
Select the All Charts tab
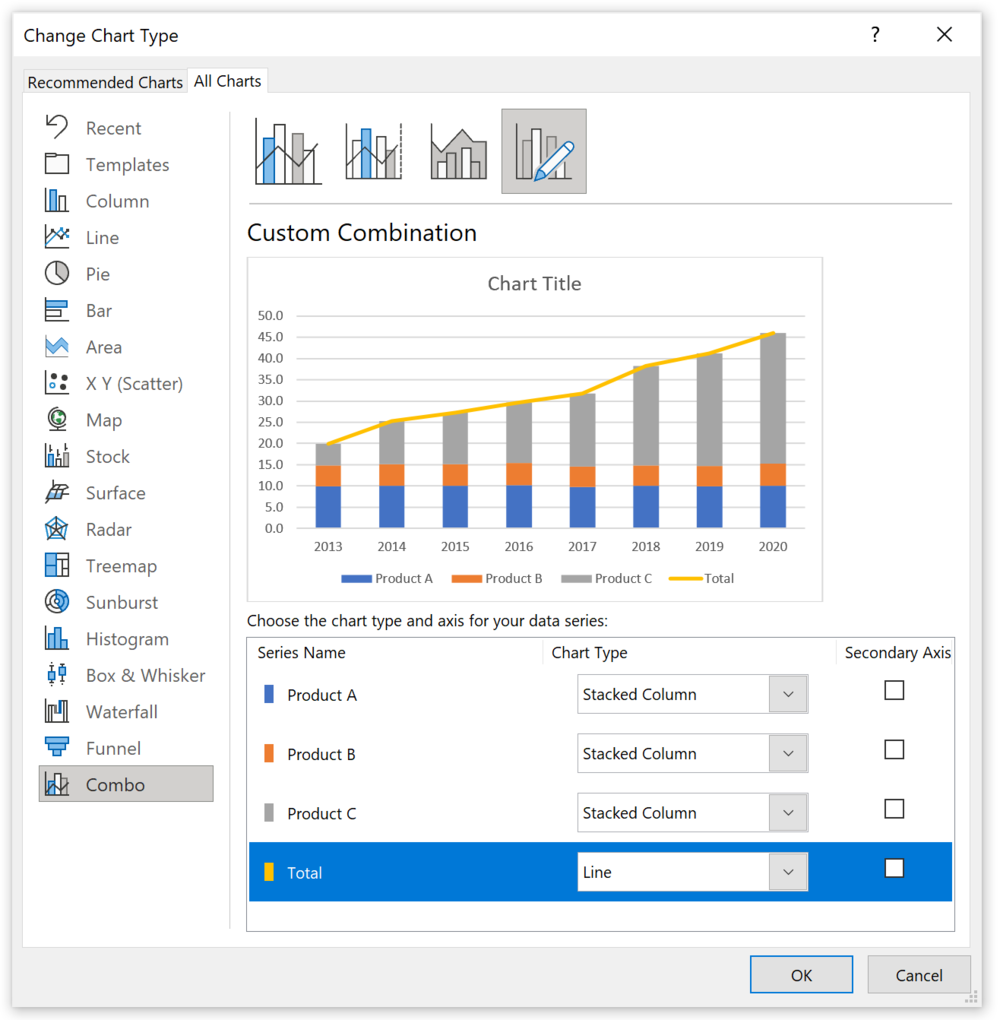(227, 81)
